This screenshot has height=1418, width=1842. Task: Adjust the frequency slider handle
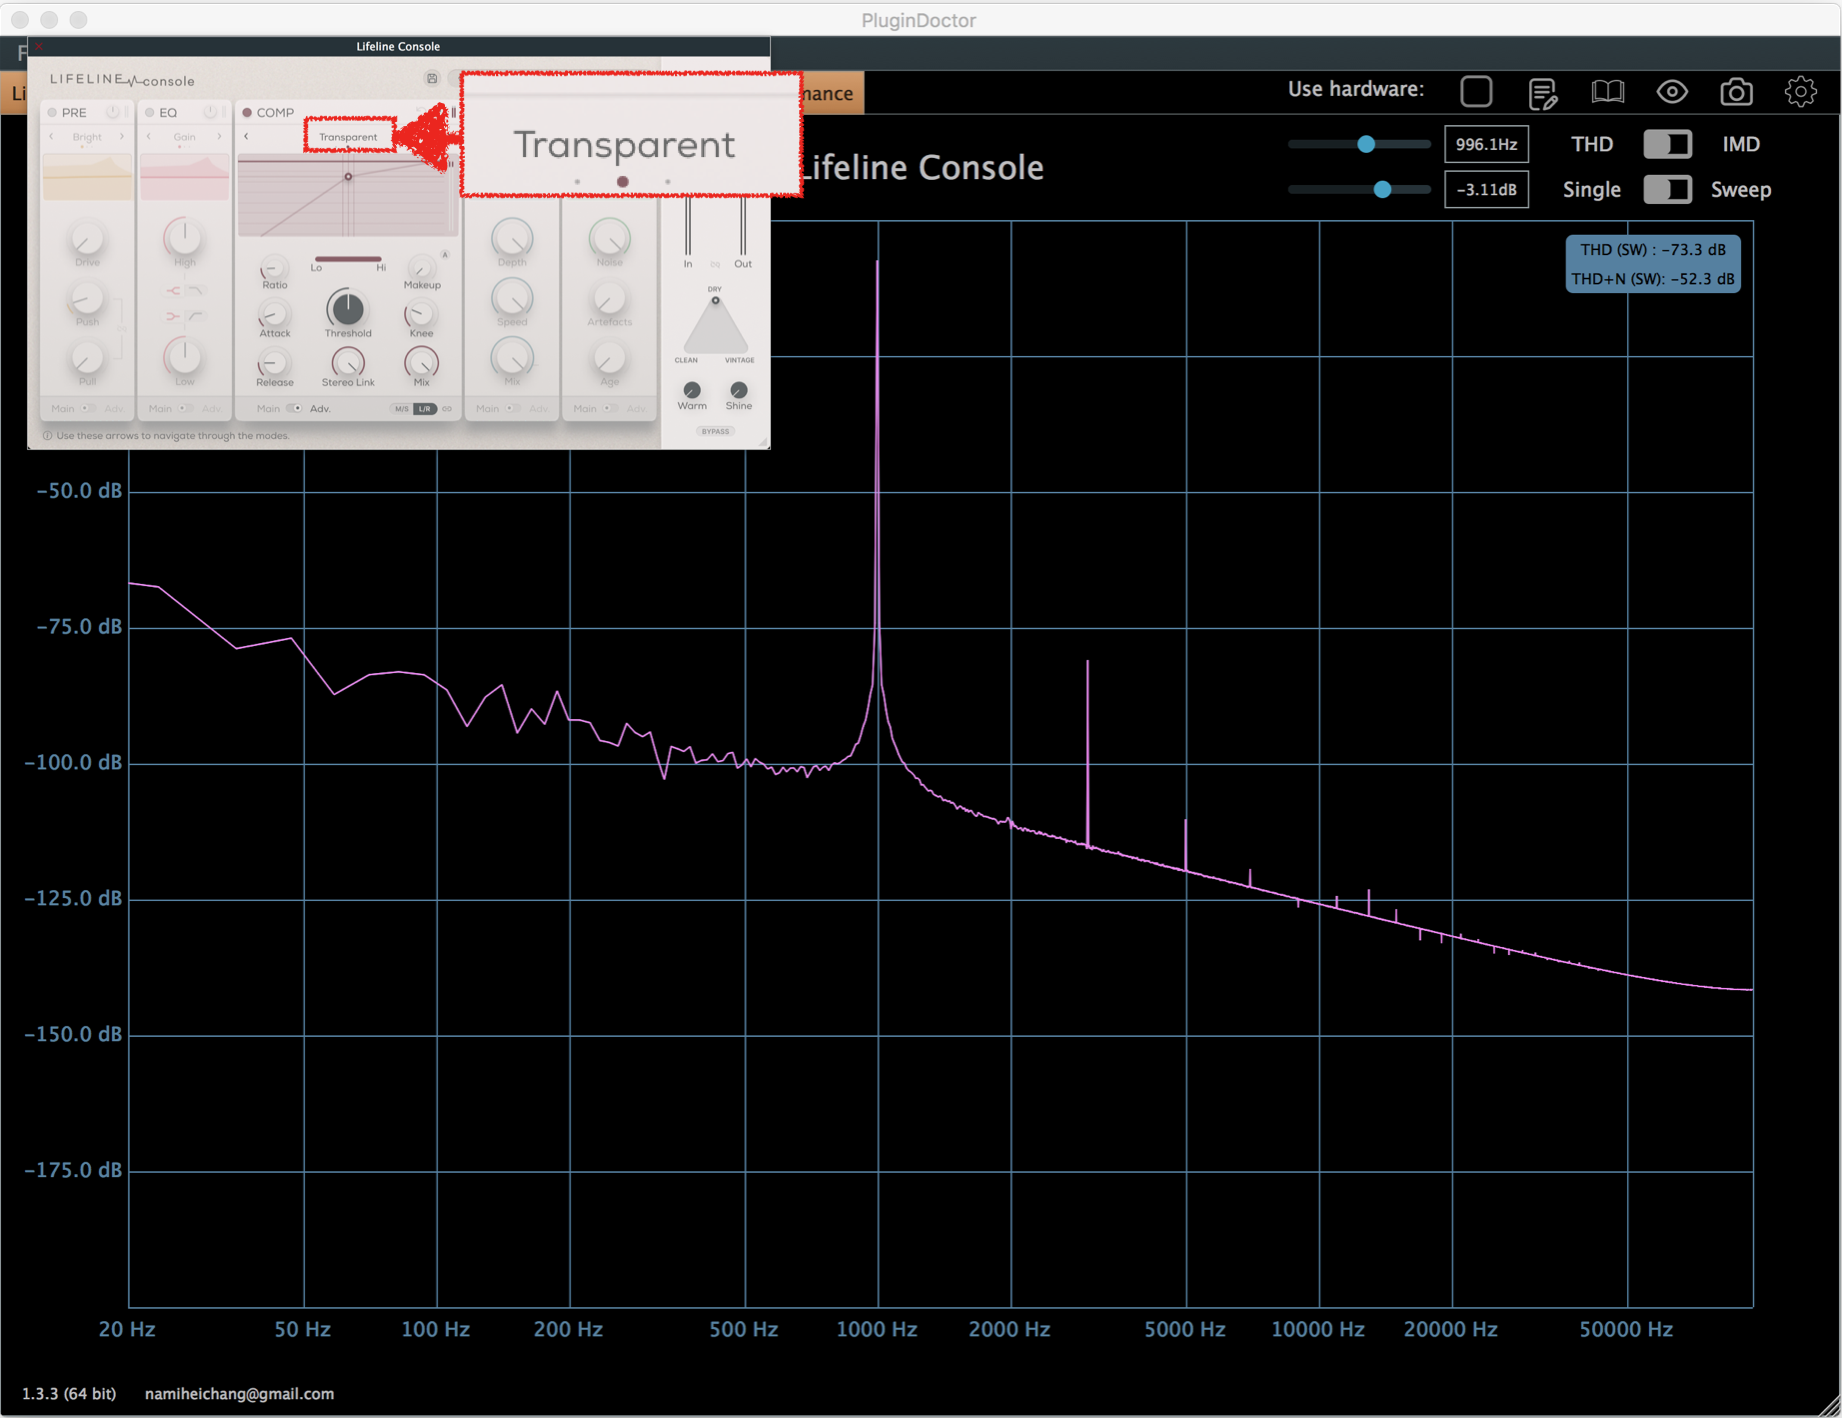pos(1366,144)
